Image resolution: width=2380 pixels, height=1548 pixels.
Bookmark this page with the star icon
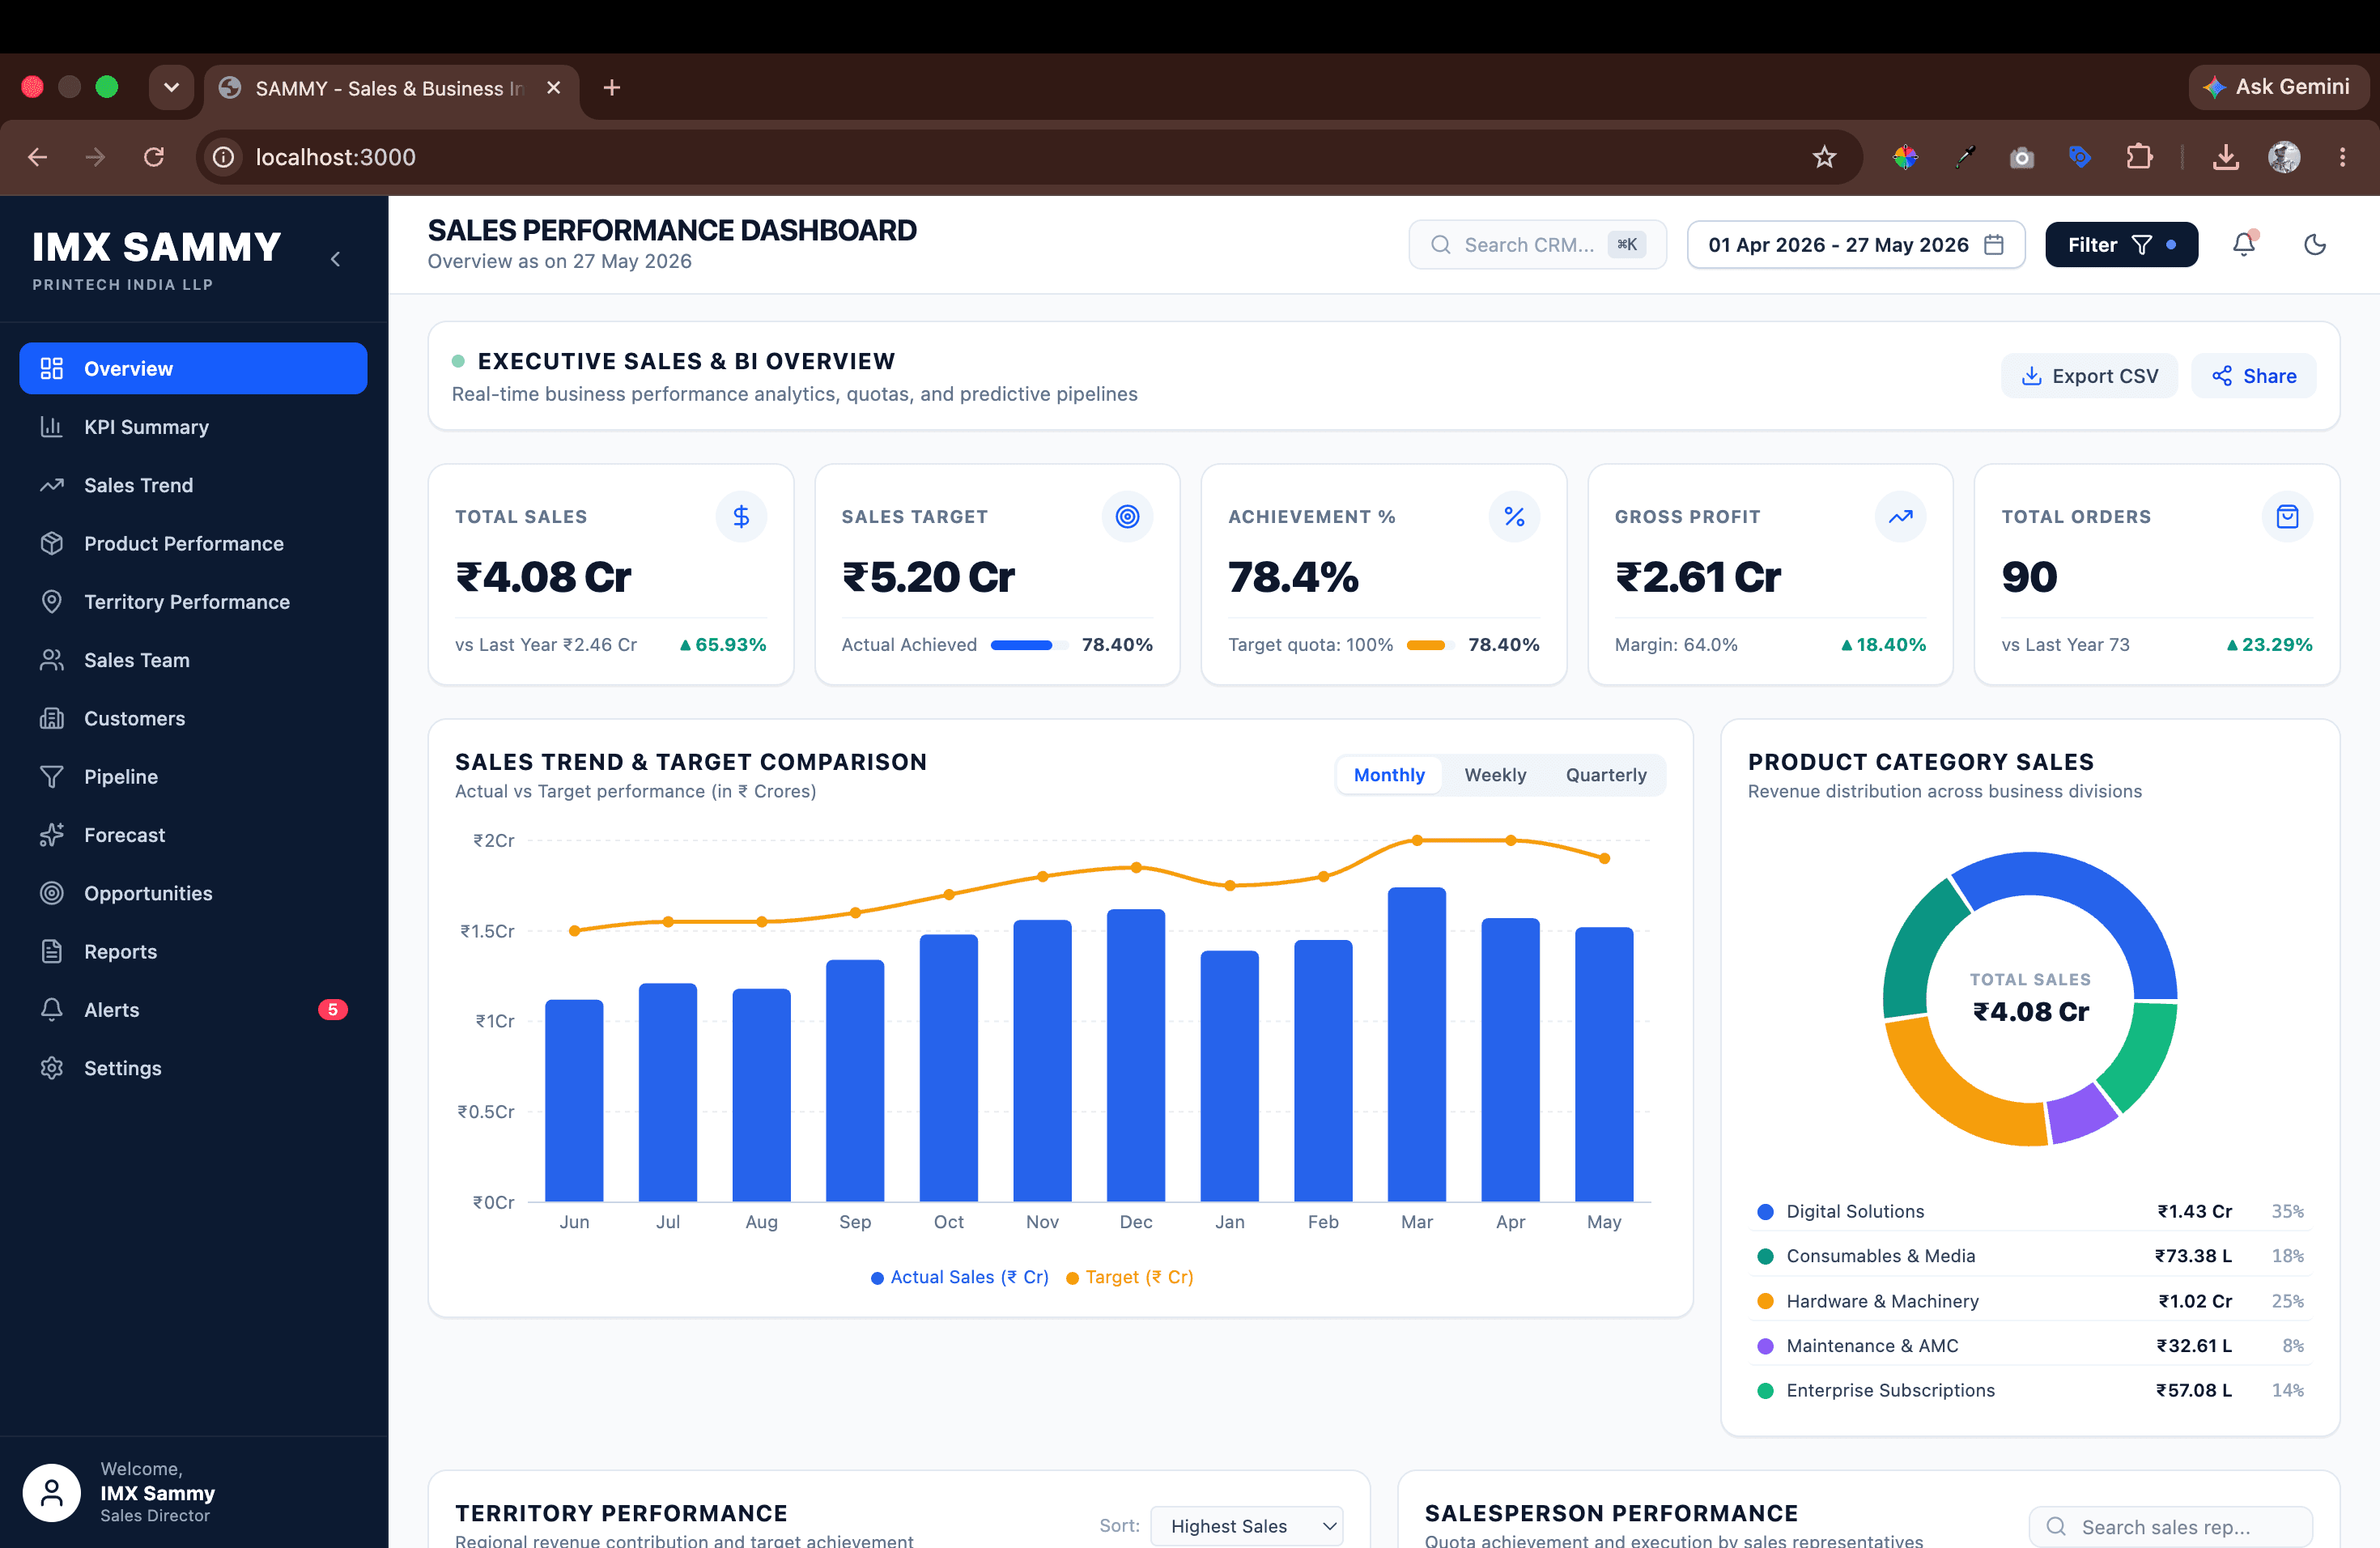pos(1825,157)
